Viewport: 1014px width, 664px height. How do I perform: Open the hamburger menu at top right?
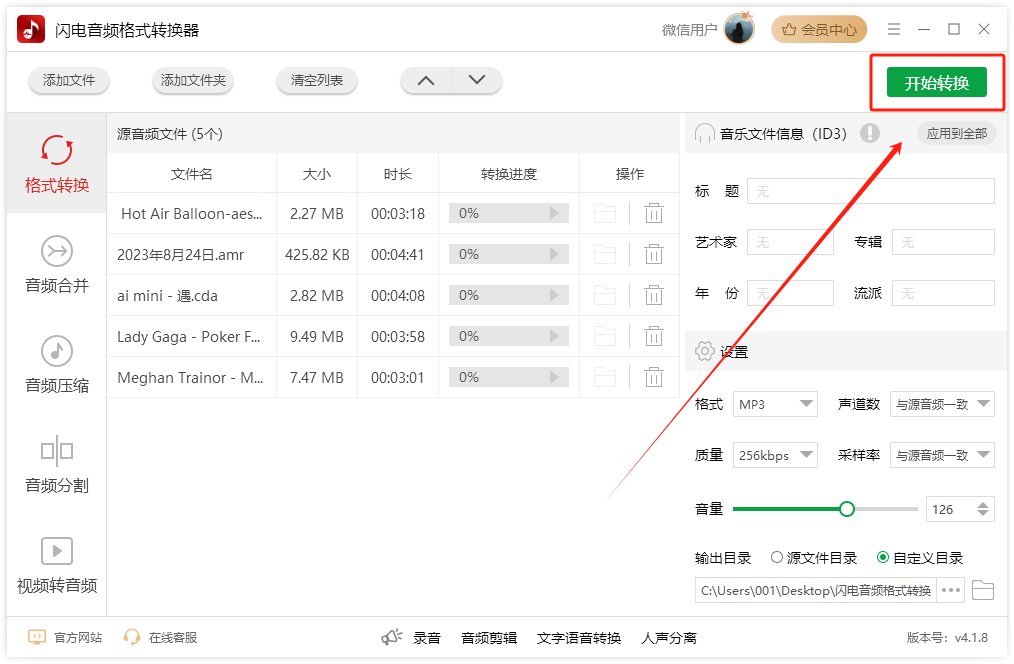pyautogui.click(x=894, y=29)
